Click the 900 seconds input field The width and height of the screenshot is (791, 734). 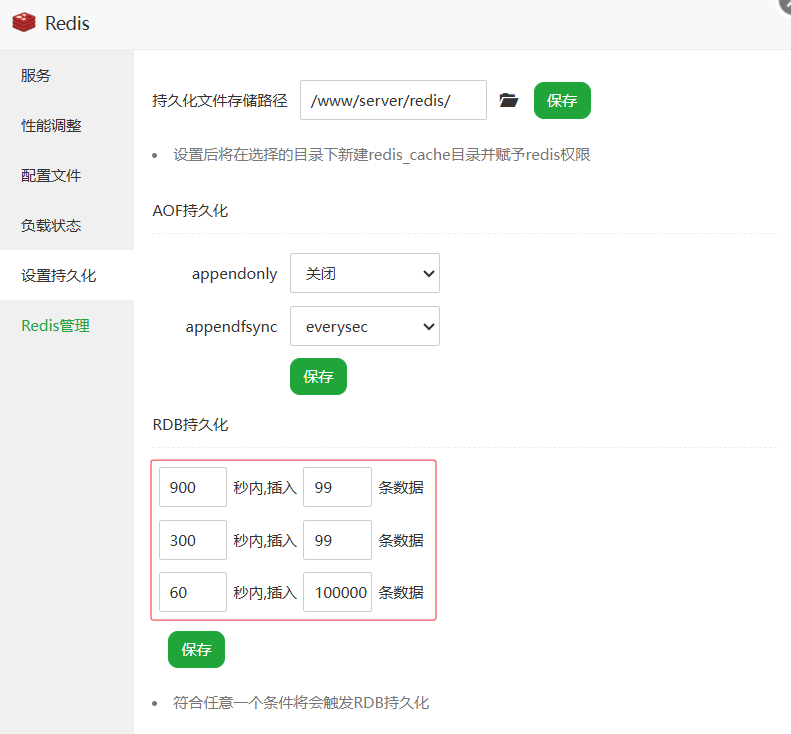tap(192, 487)
